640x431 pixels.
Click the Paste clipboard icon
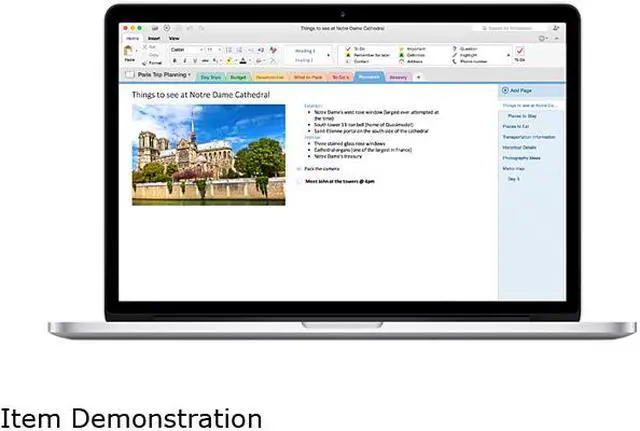point(128,51)
